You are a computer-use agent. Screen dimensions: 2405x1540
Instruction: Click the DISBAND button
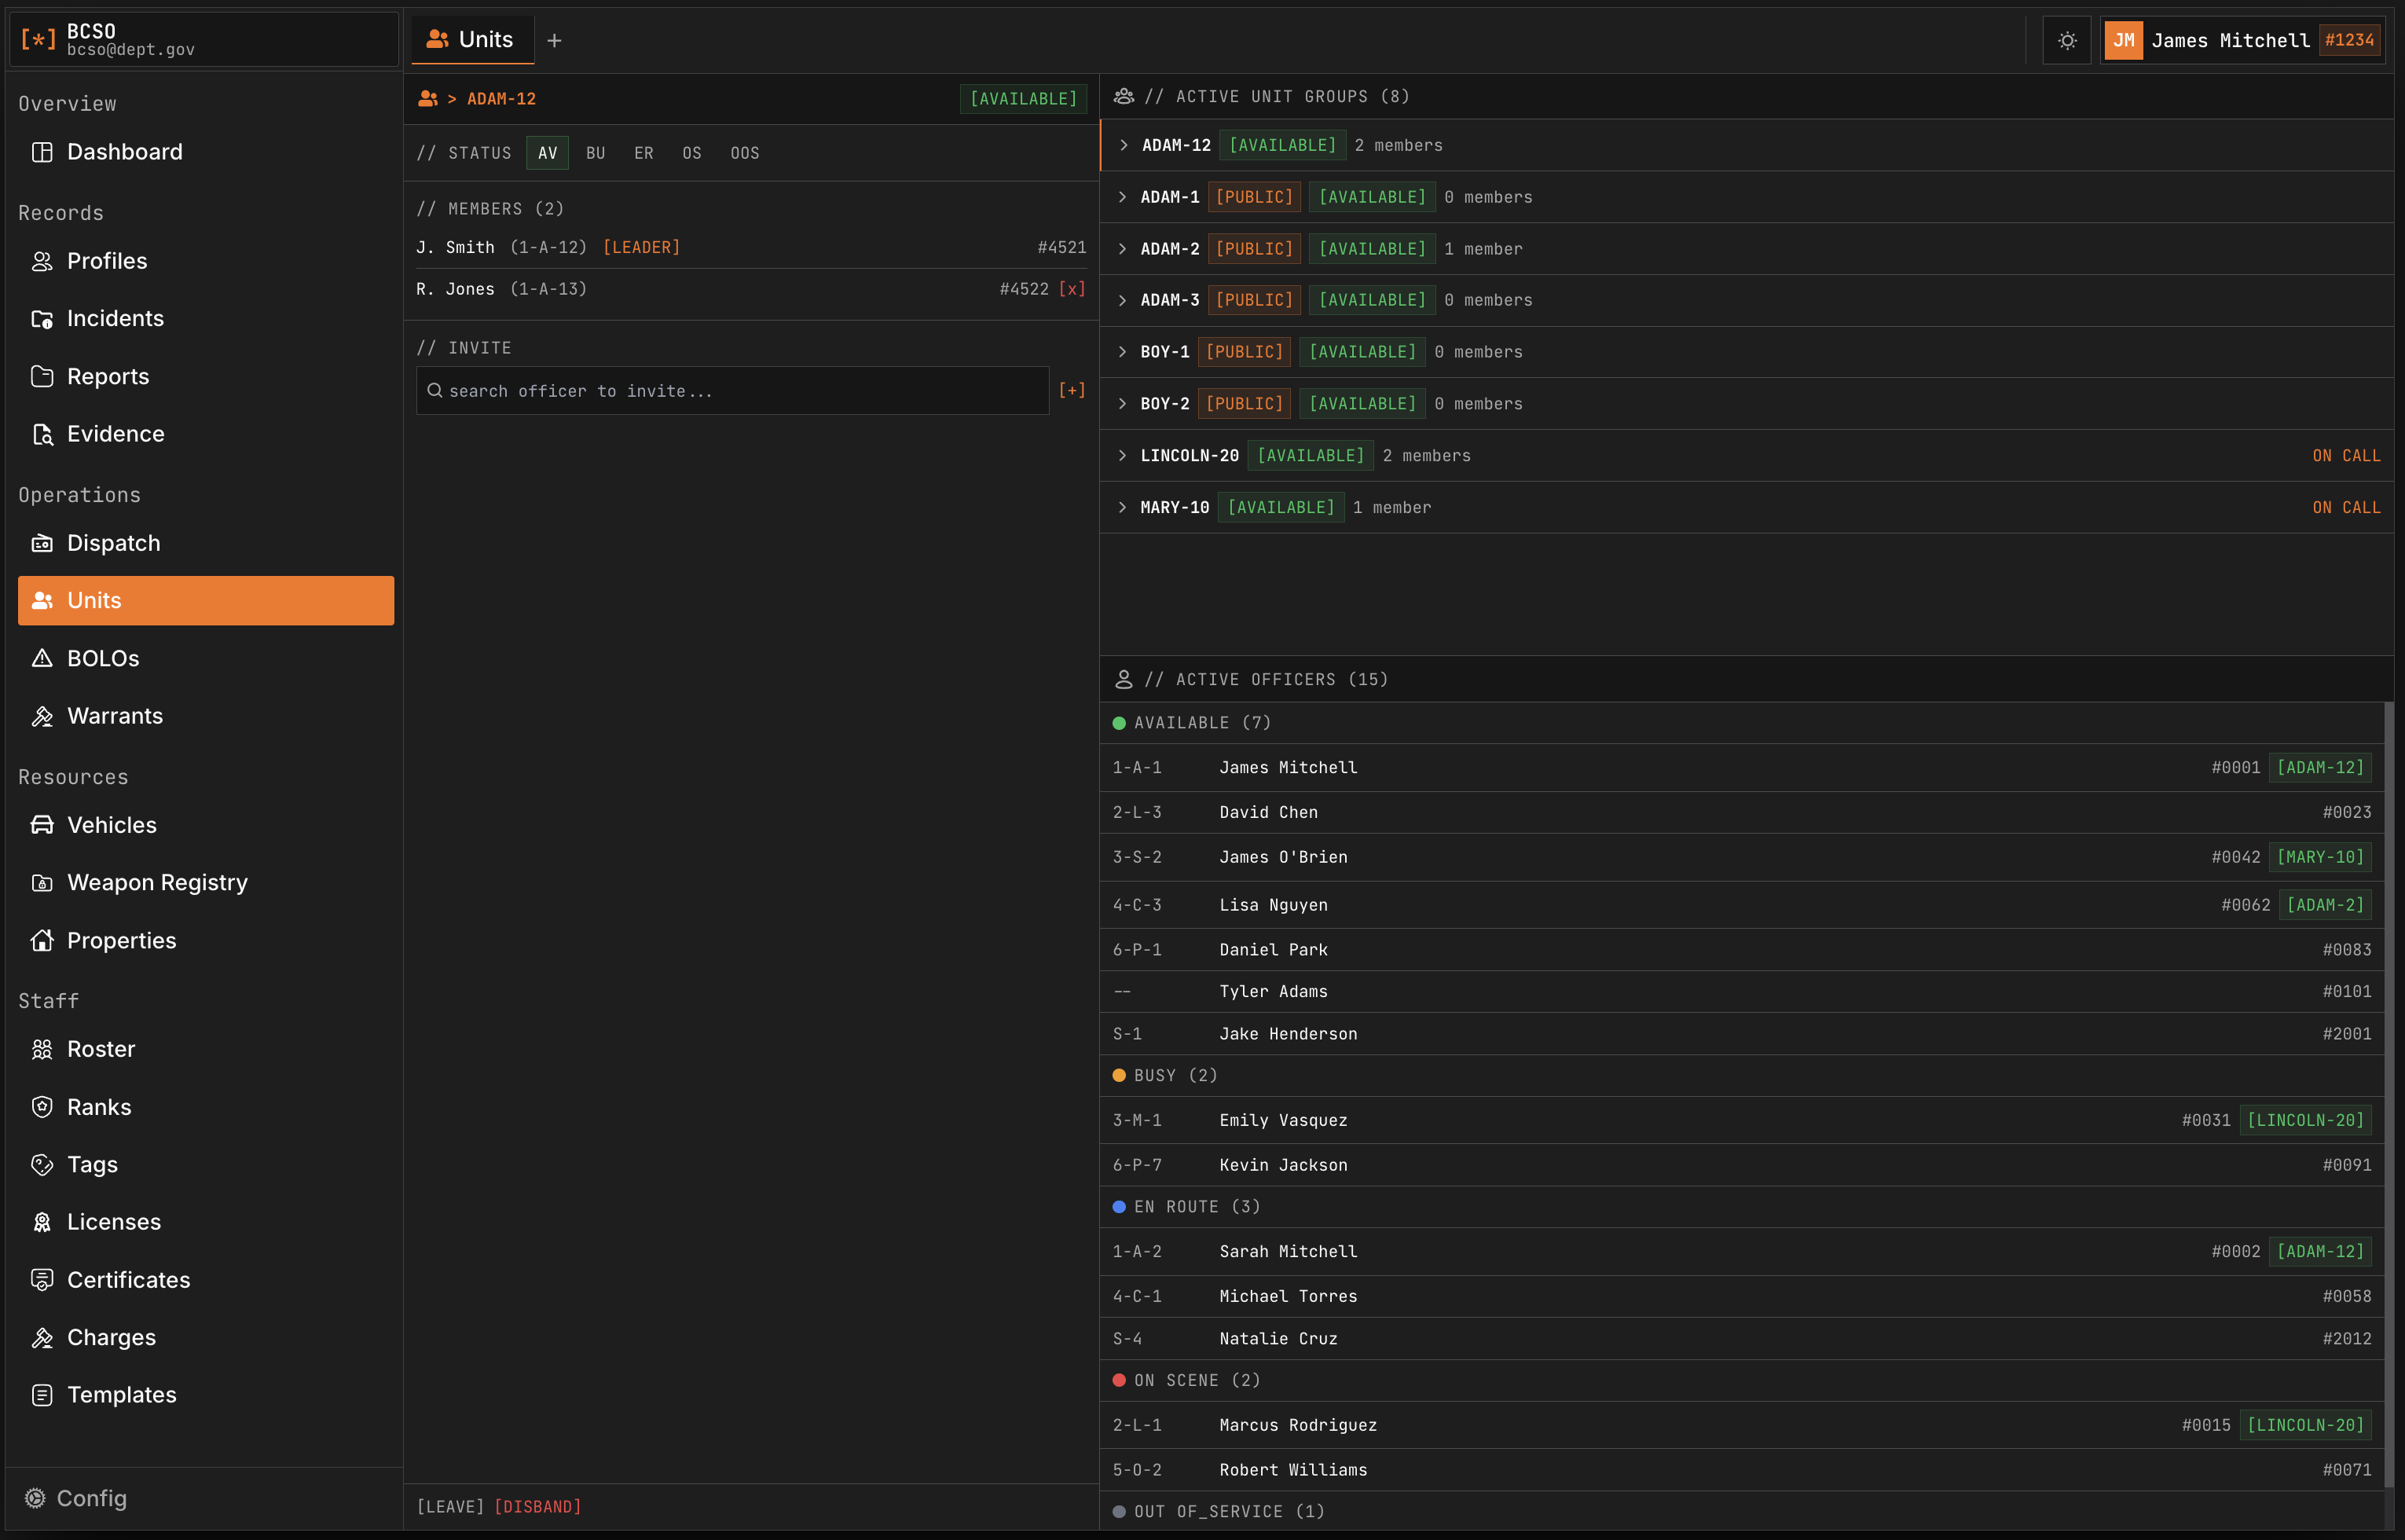click(537, 1507)
